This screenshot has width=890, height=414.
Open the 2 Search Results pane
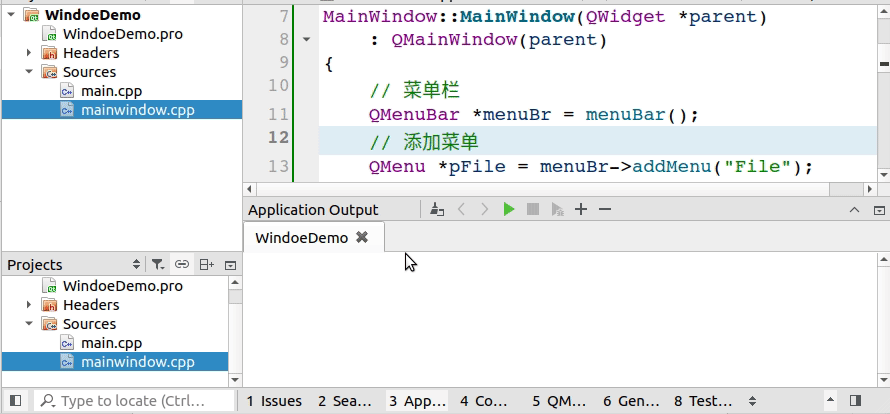(345, 401)
